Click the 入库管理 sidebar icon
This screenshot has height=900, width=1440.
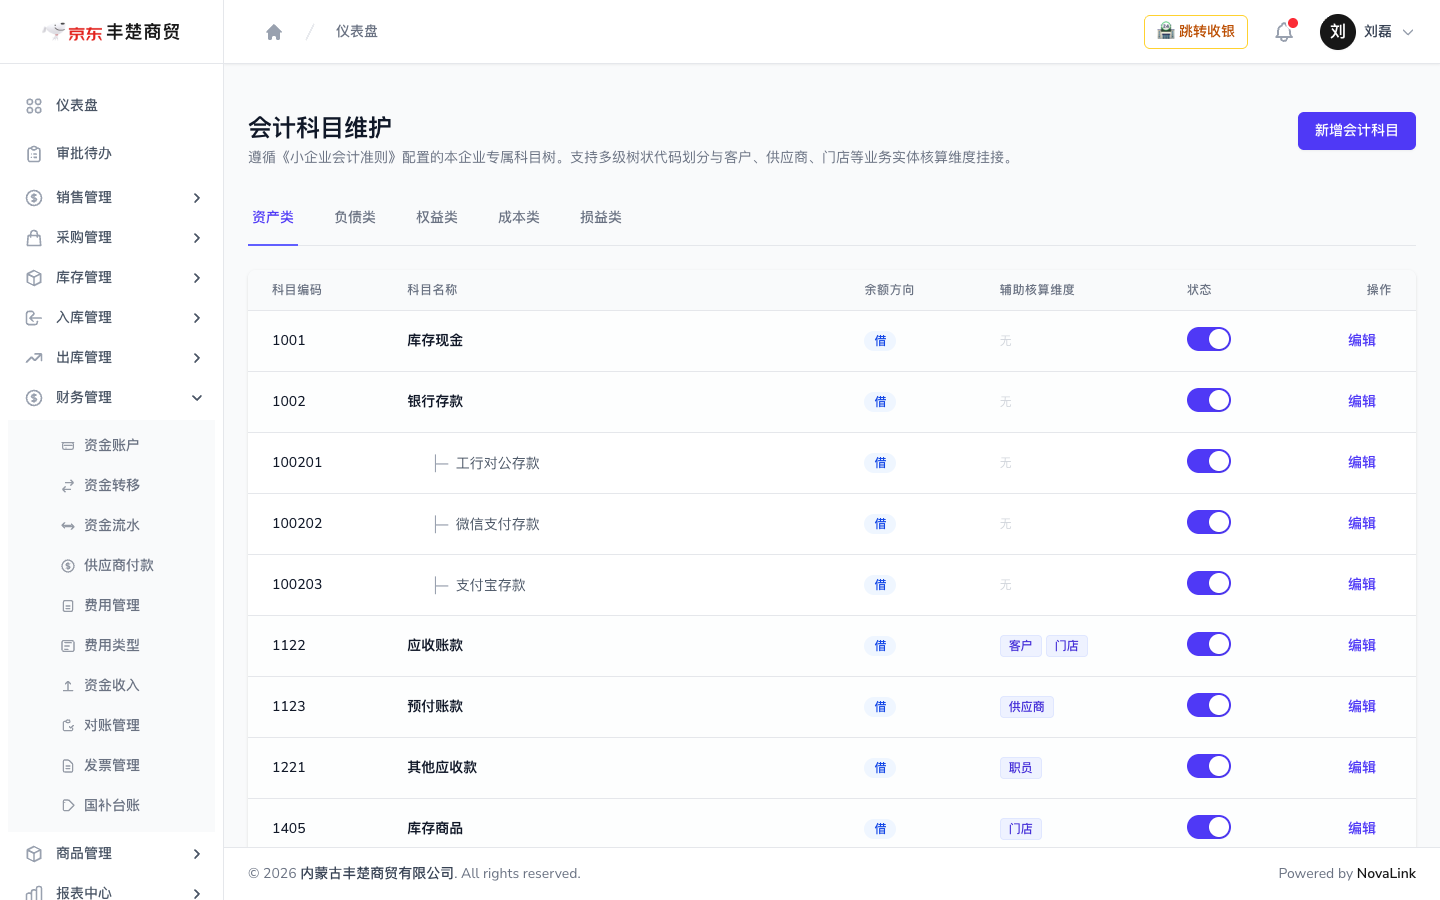(34, 318)
